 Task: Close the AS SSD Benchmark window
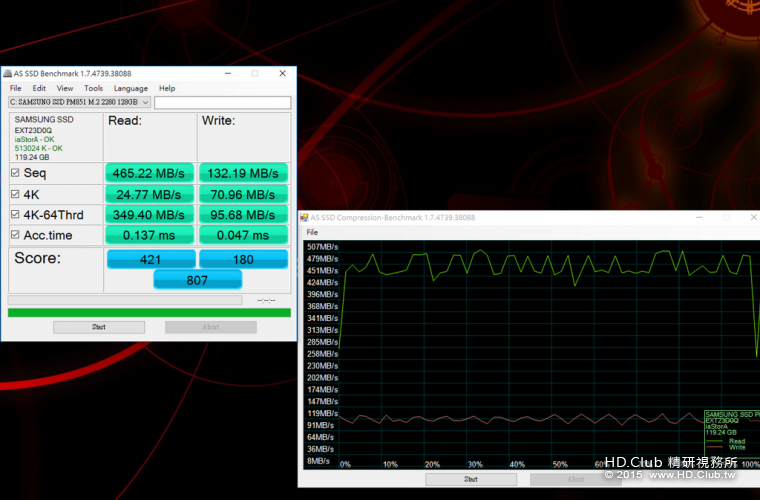click(x=283, y=73)
